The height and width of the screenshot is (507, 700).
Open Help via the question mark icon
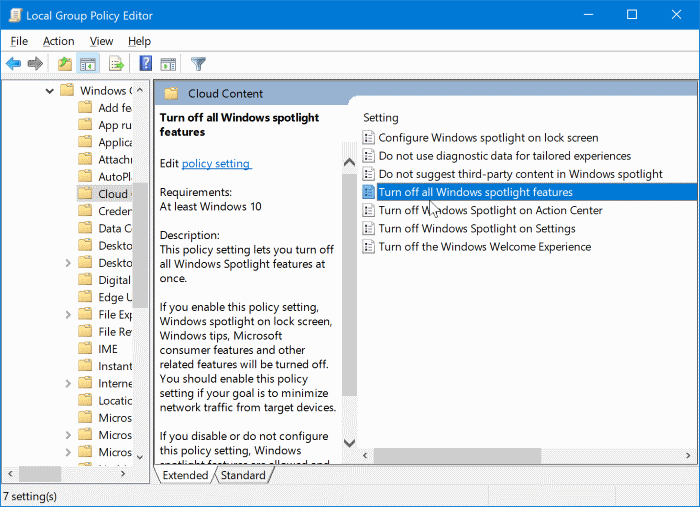[146, 63]
